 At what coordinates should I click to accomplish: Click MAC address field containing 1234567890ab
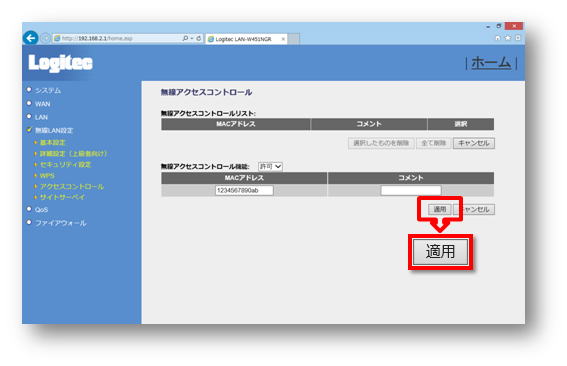(x=244, y=190)
